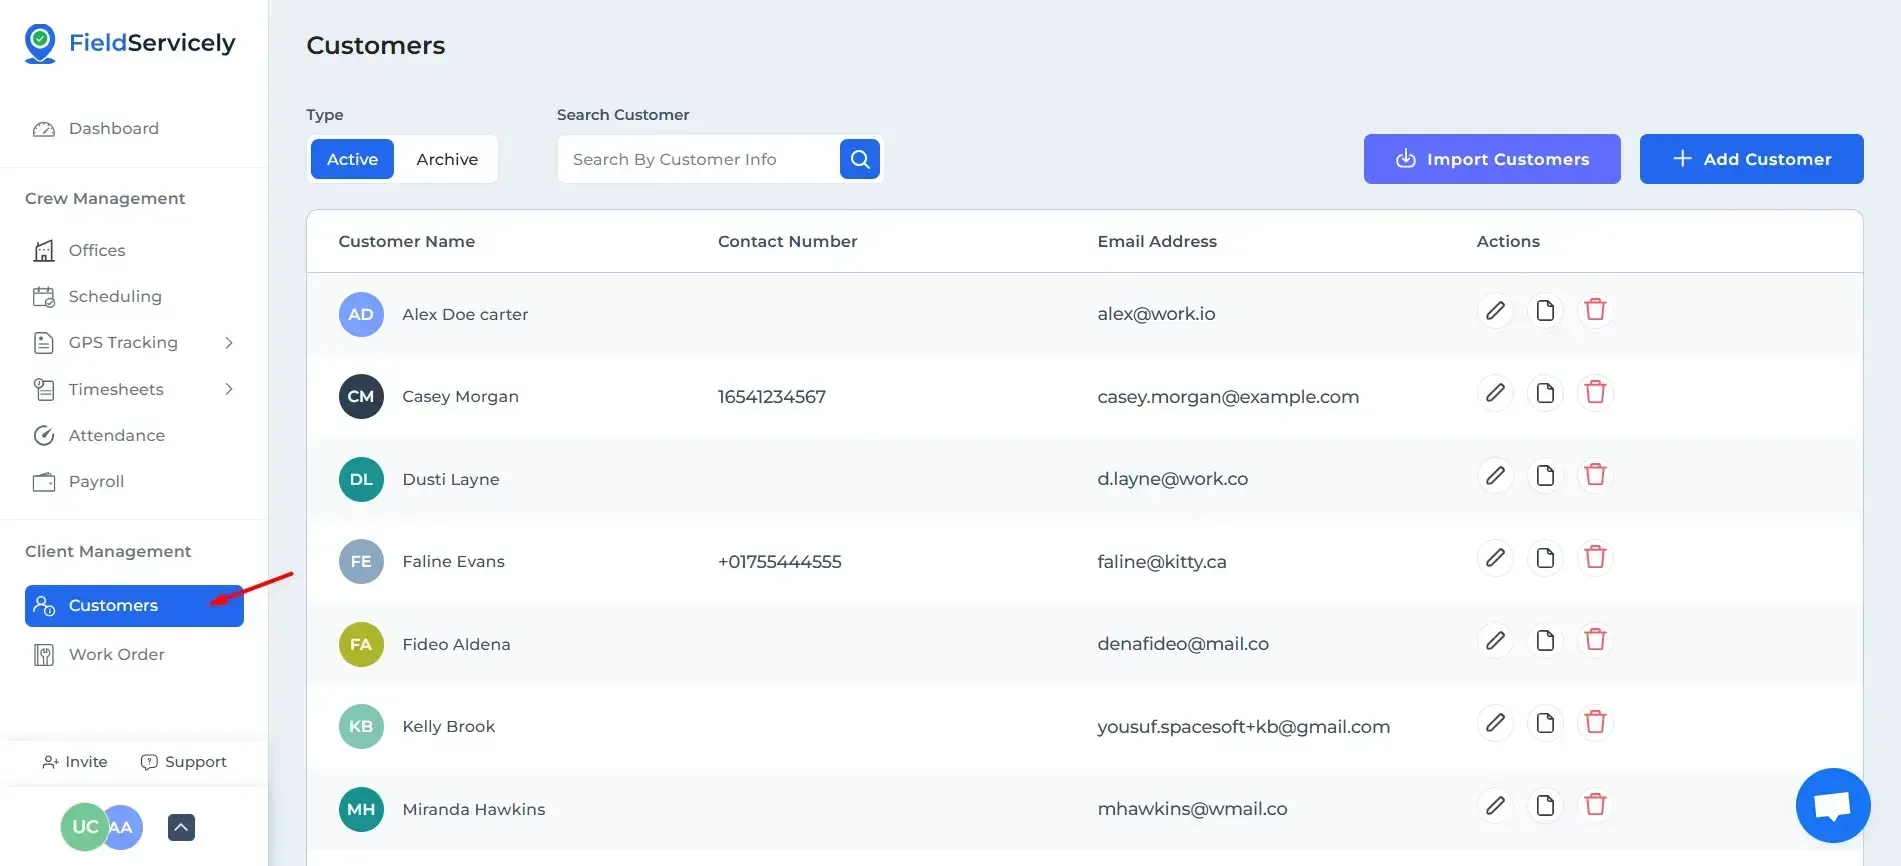The height and width of the screenshot is (866, 1901).
Task: Click the UC user avatar
Action: click(83, 827)
